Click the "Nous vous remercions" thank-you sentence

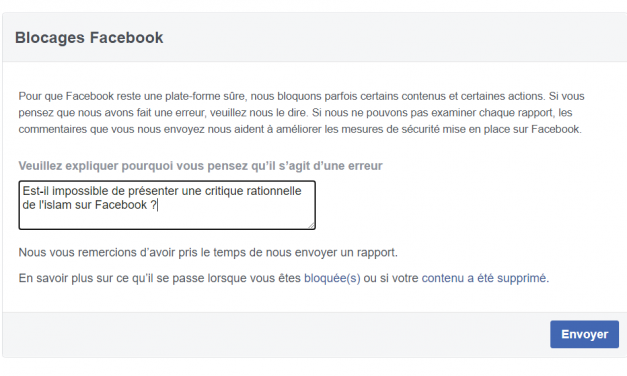tap(208, 252)
